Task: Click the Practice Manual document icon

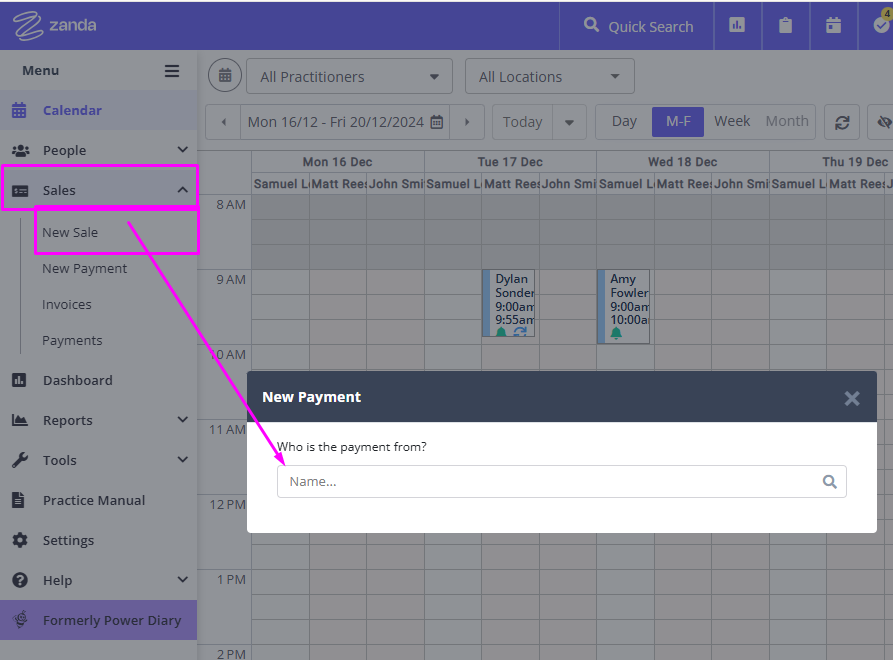Action: [x=19, y=500]
